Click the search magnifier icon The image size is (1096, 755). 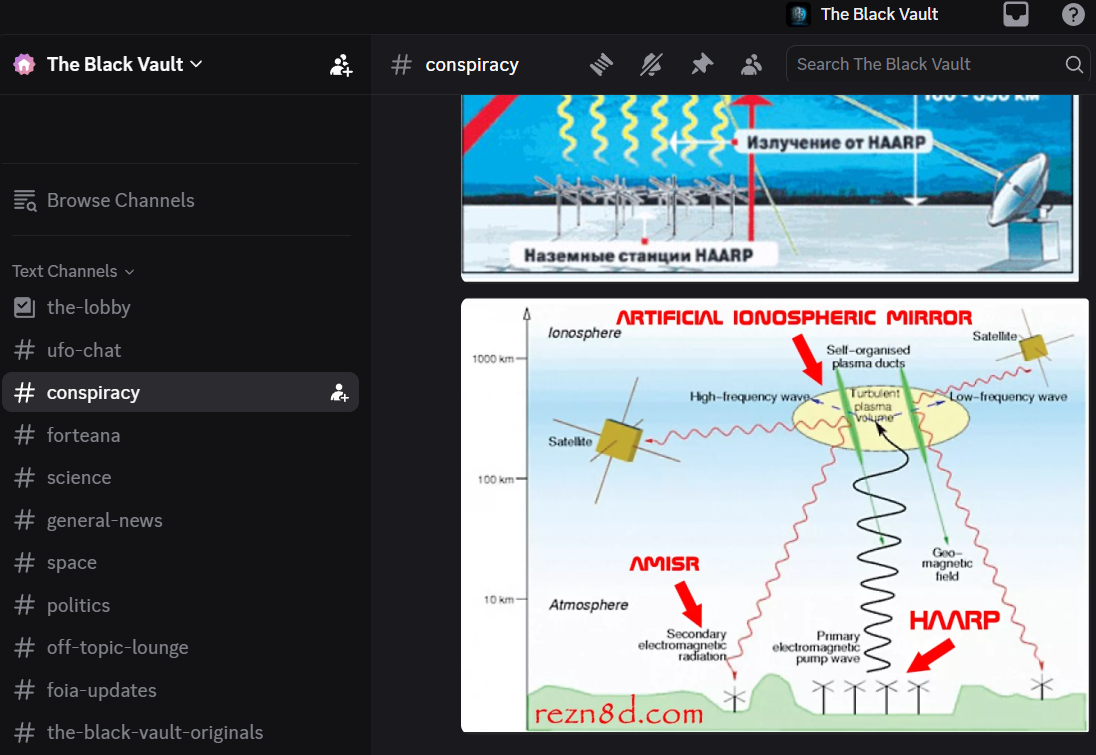[1074, 64]
